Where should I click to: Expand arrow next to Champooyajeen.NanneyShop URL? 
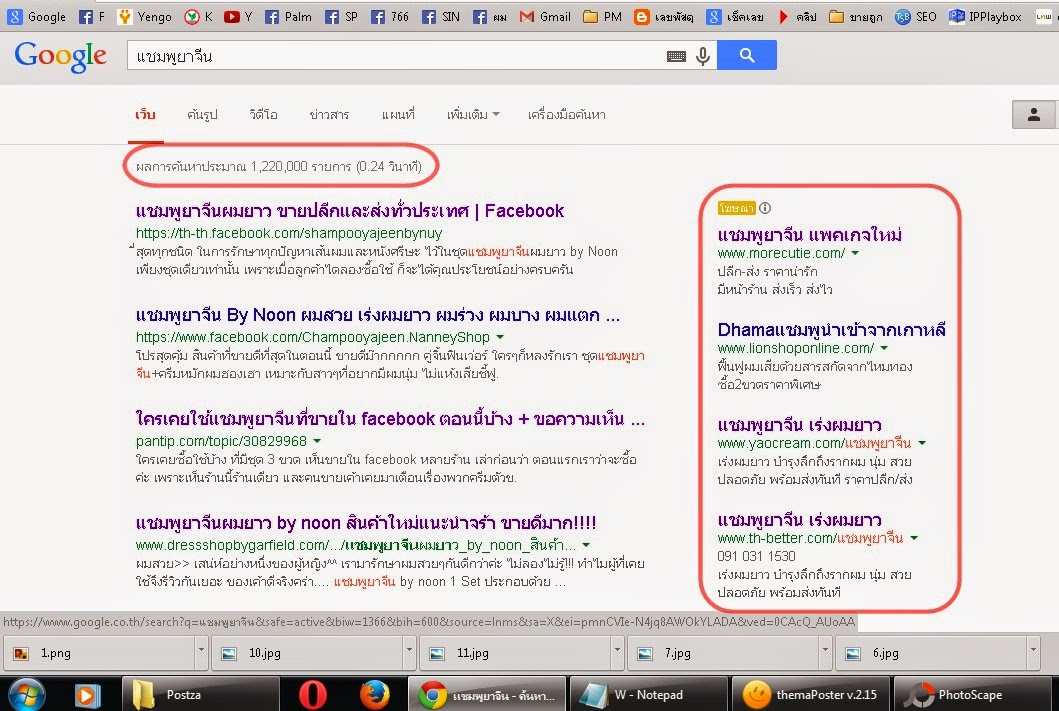point(500,337)
